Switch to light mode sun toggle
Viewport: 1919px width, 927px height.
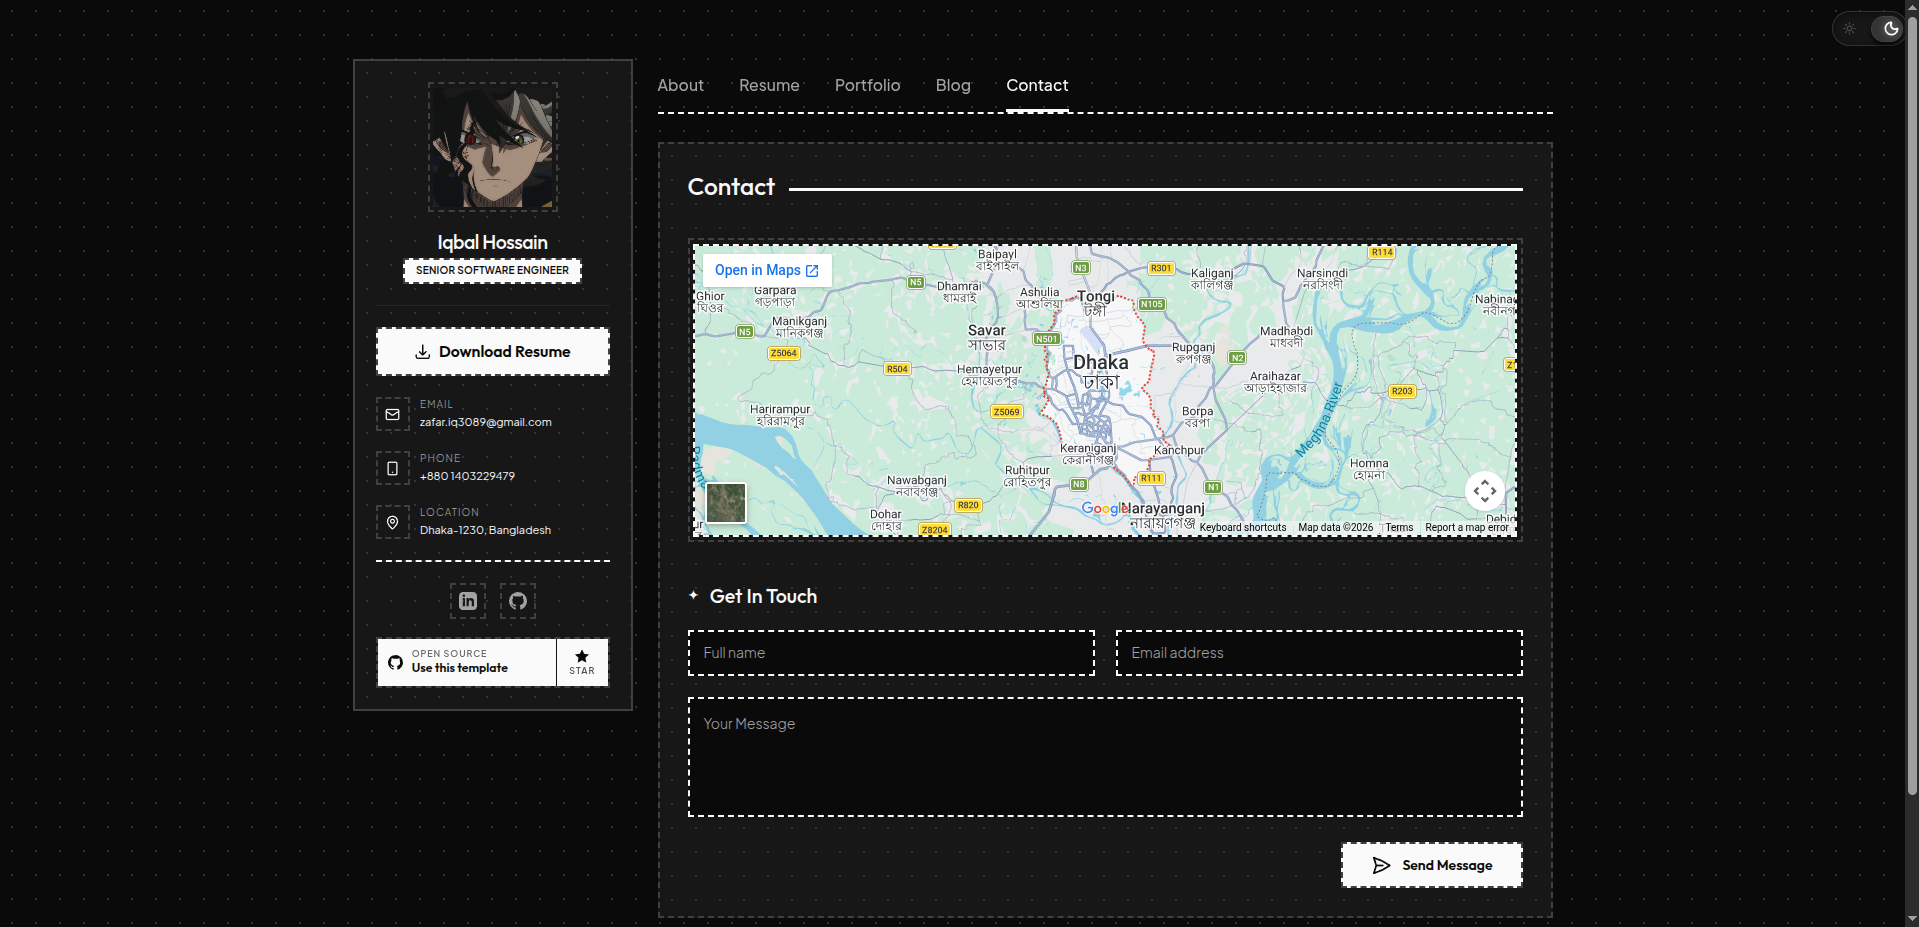[x=1850, y=29]
